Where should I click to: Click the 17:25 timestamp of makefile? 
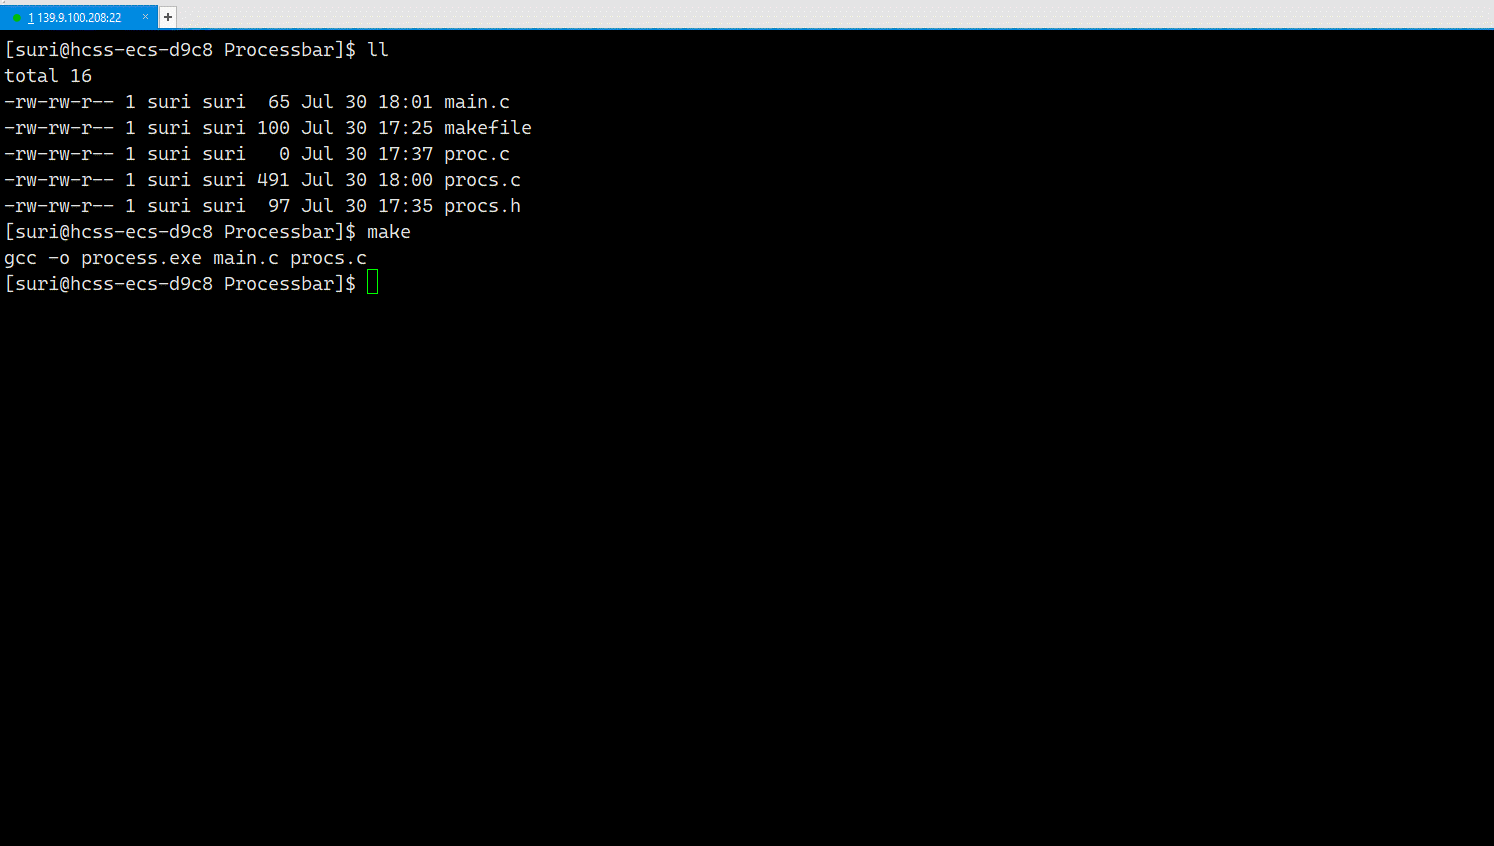coord(405,128)
